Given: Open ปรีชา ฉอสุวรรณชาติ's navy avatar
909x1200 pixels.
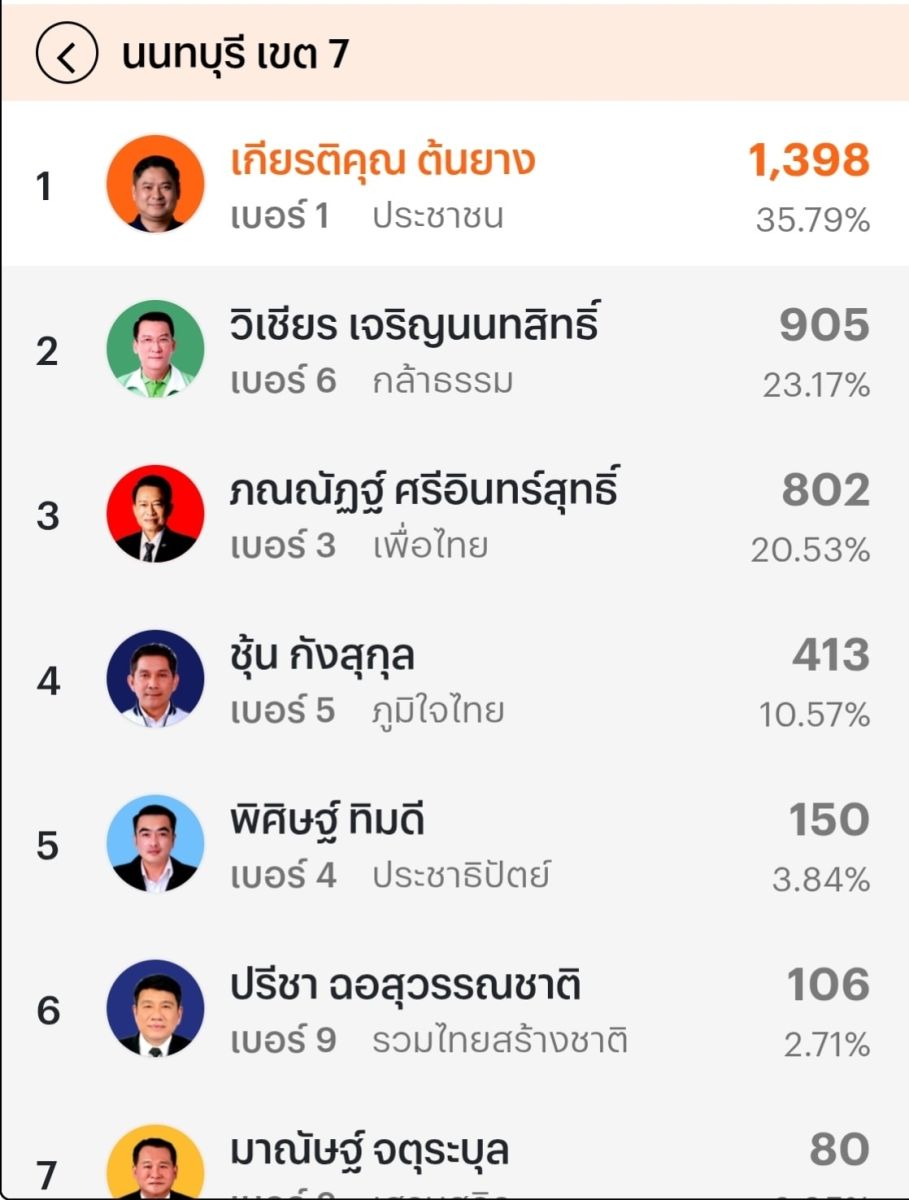Looking at the screenshot, I should 155,1009.
